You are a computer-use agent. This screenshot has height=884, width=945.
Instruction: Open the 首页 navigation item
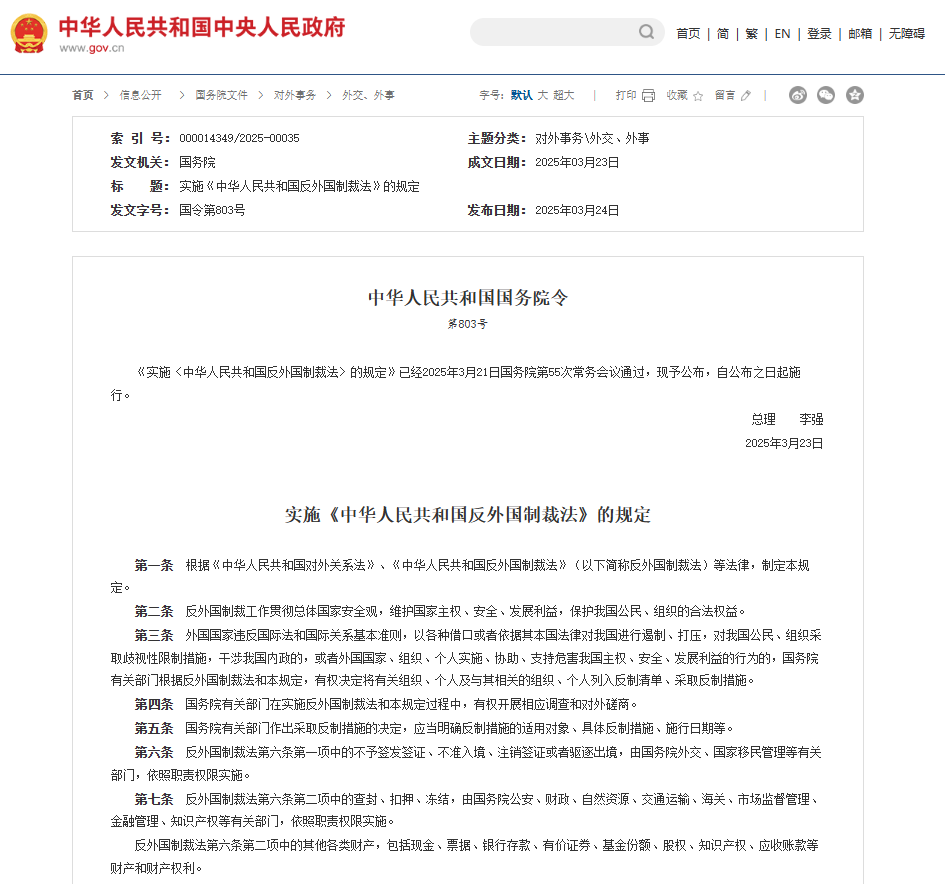click(687, 32)
